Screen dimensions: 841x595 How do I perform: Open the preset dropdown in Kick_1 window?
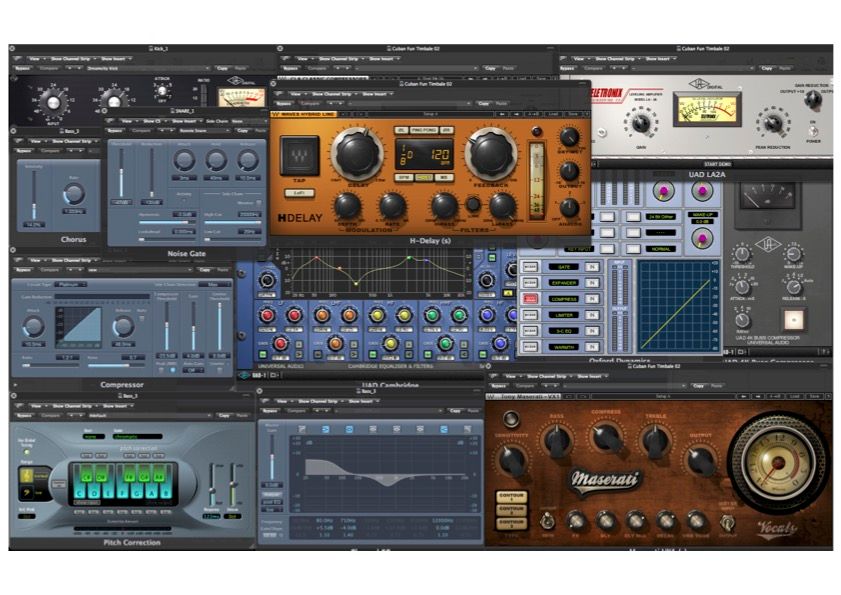pos(148,68)
